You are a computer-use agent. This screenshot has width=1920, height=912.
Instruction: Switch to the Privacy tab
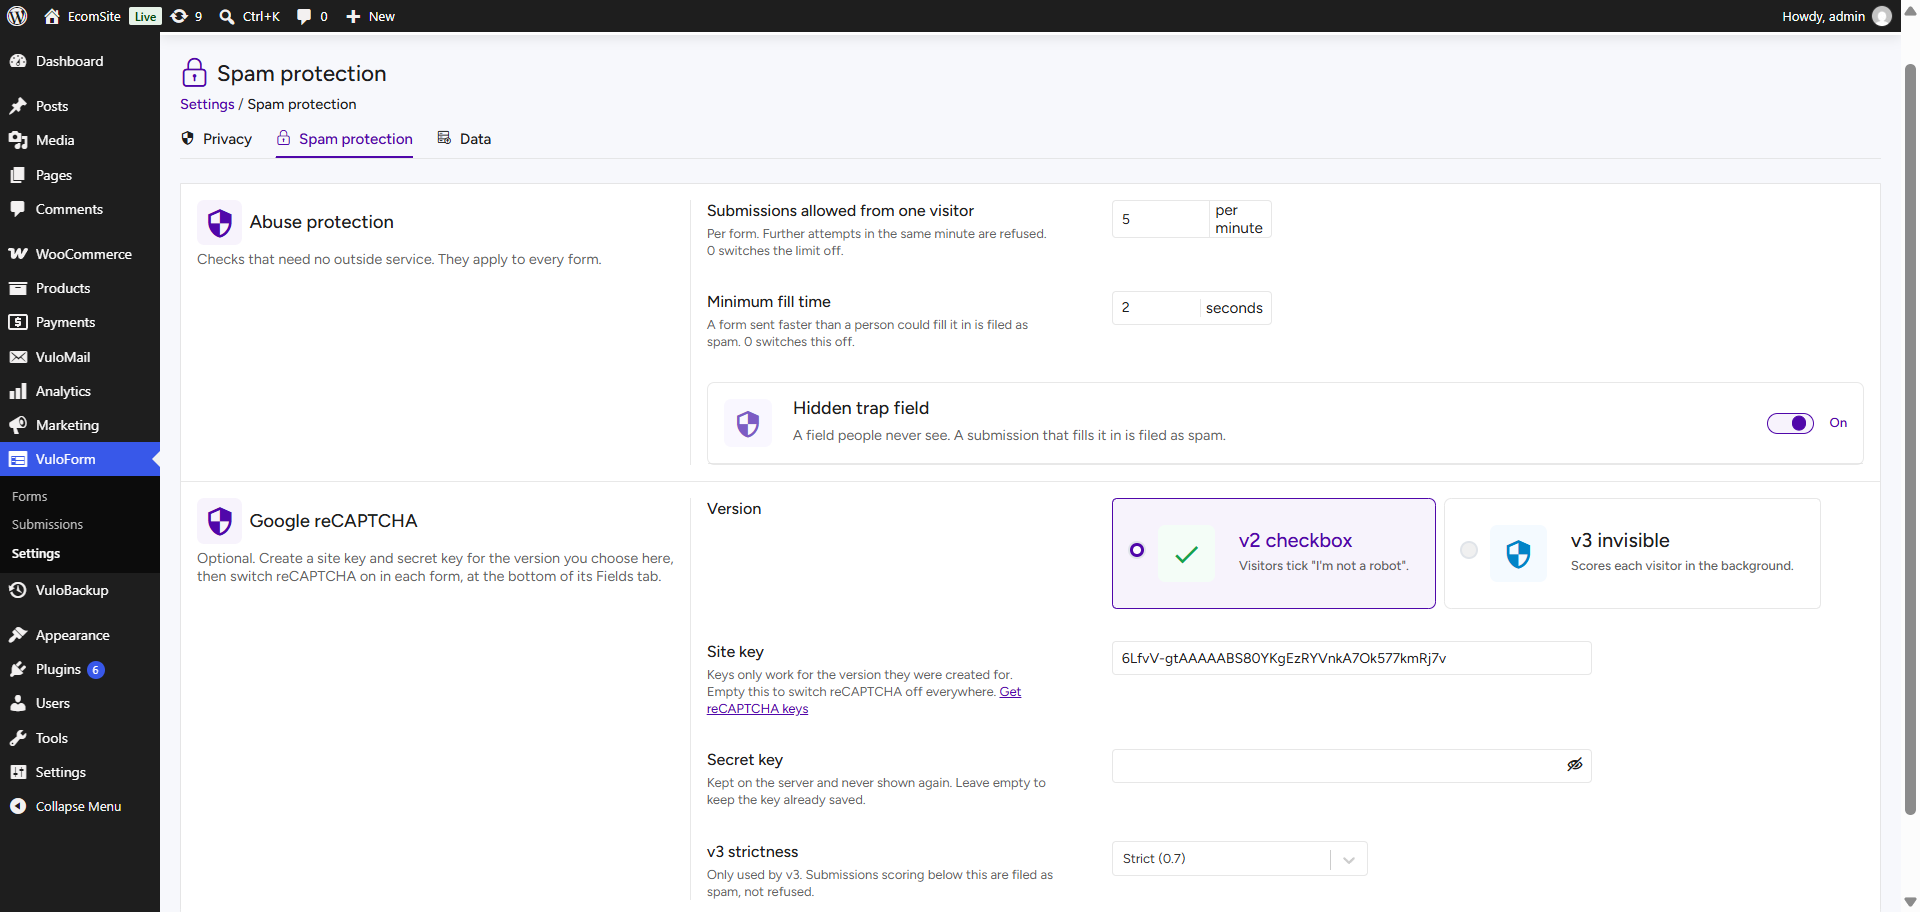click(x=216, y=139)
